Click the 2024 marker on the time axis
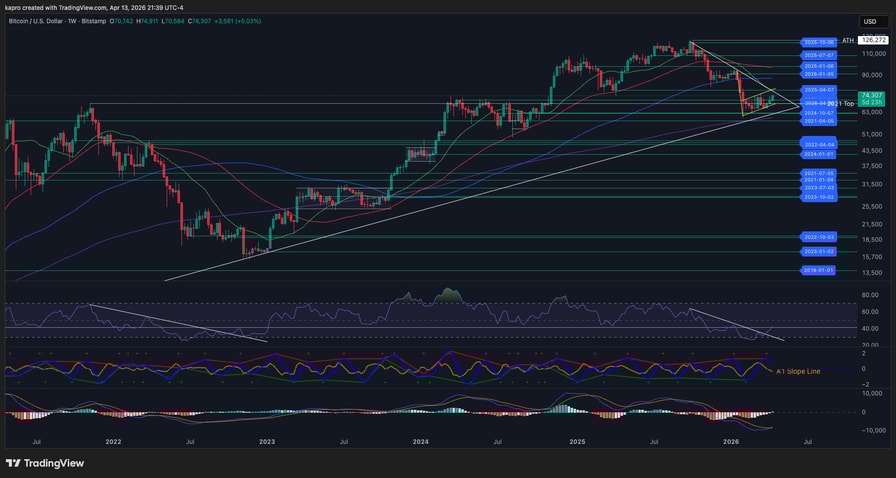This screenshot has width=896, height=478. pyautogui.click(x=420, y=440)
